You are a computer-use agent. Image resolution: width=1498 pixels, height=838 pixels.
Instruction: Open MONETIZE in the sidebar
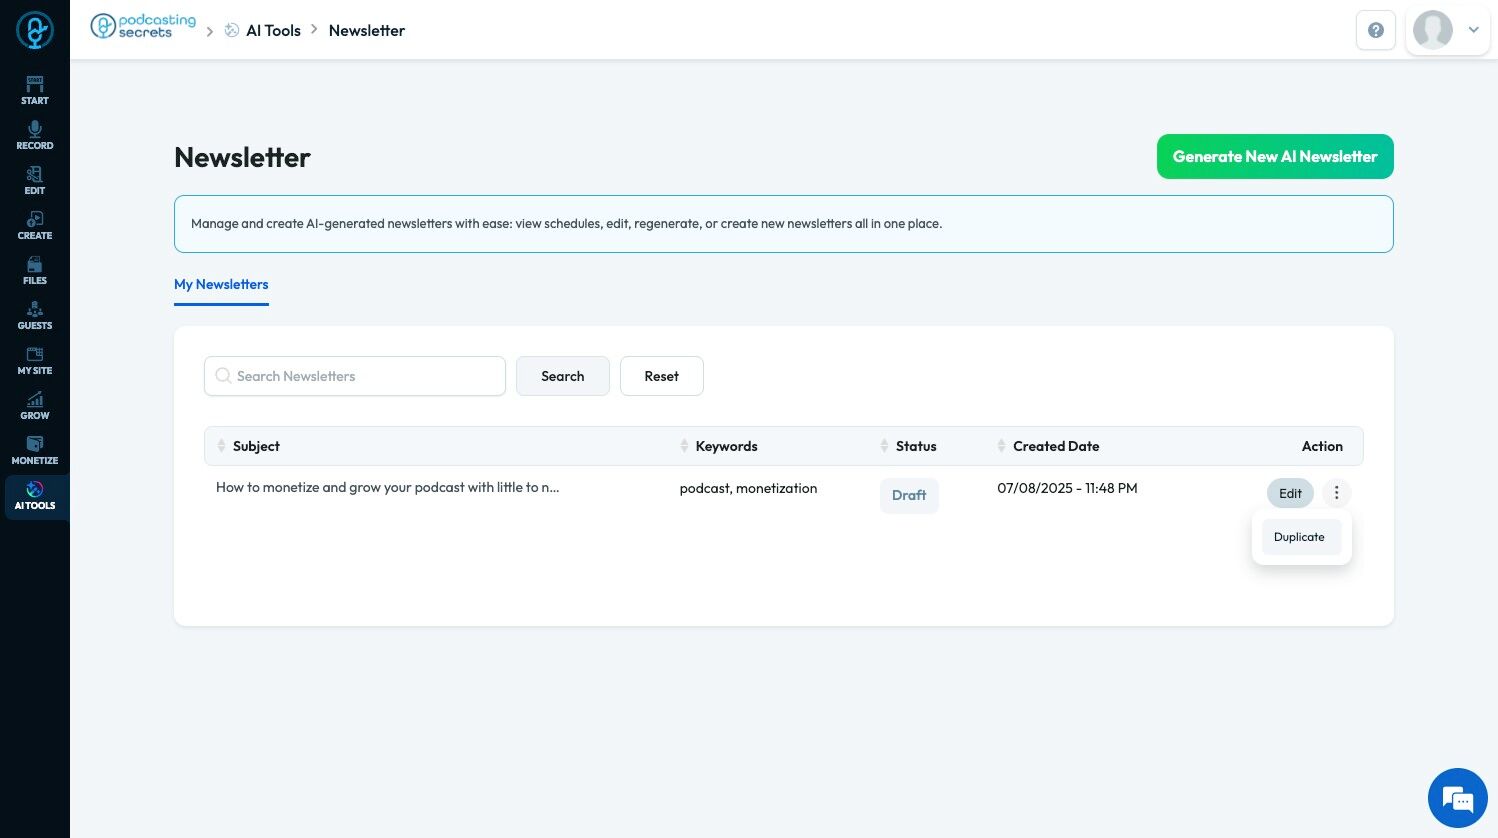[35, 450]
